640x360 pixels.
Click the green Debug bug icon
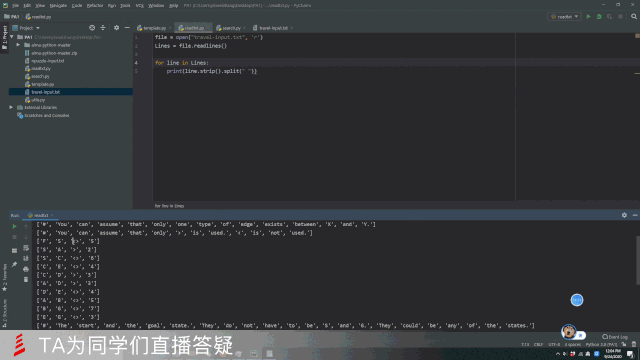(599, 17)
